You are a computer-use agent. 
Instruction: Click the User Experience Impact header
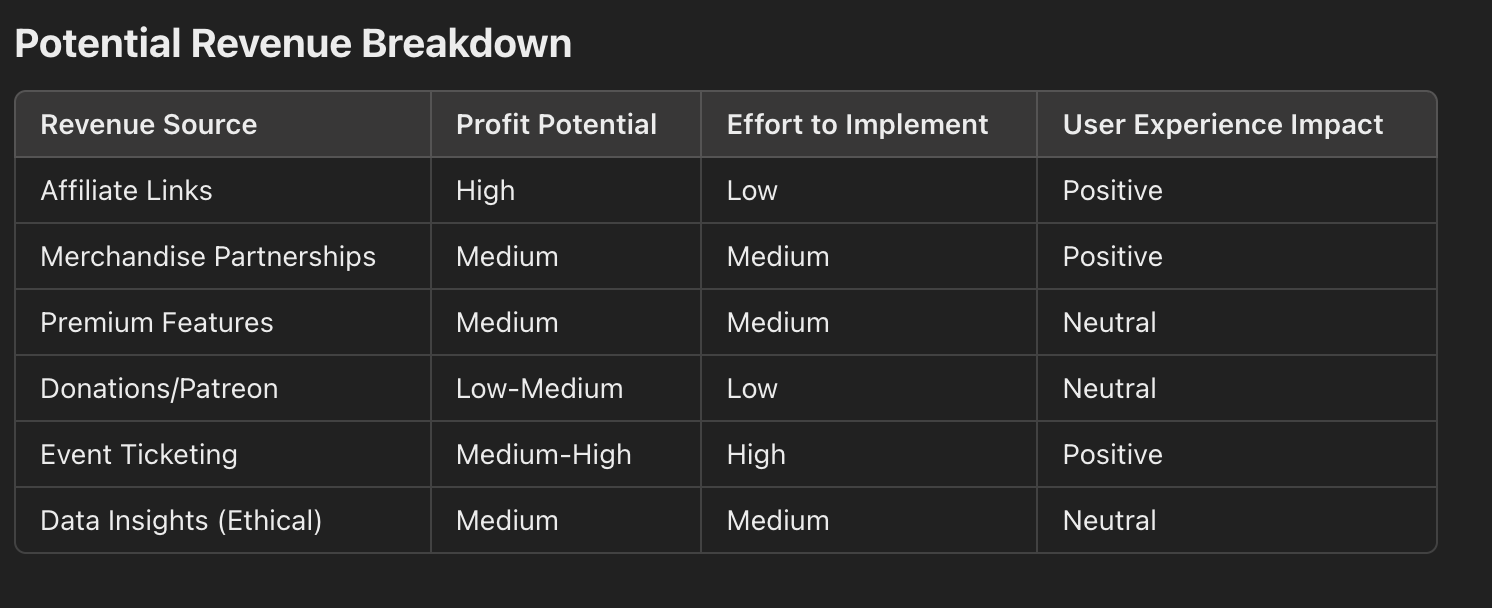pyautogui.click(x=1222, y=125)
